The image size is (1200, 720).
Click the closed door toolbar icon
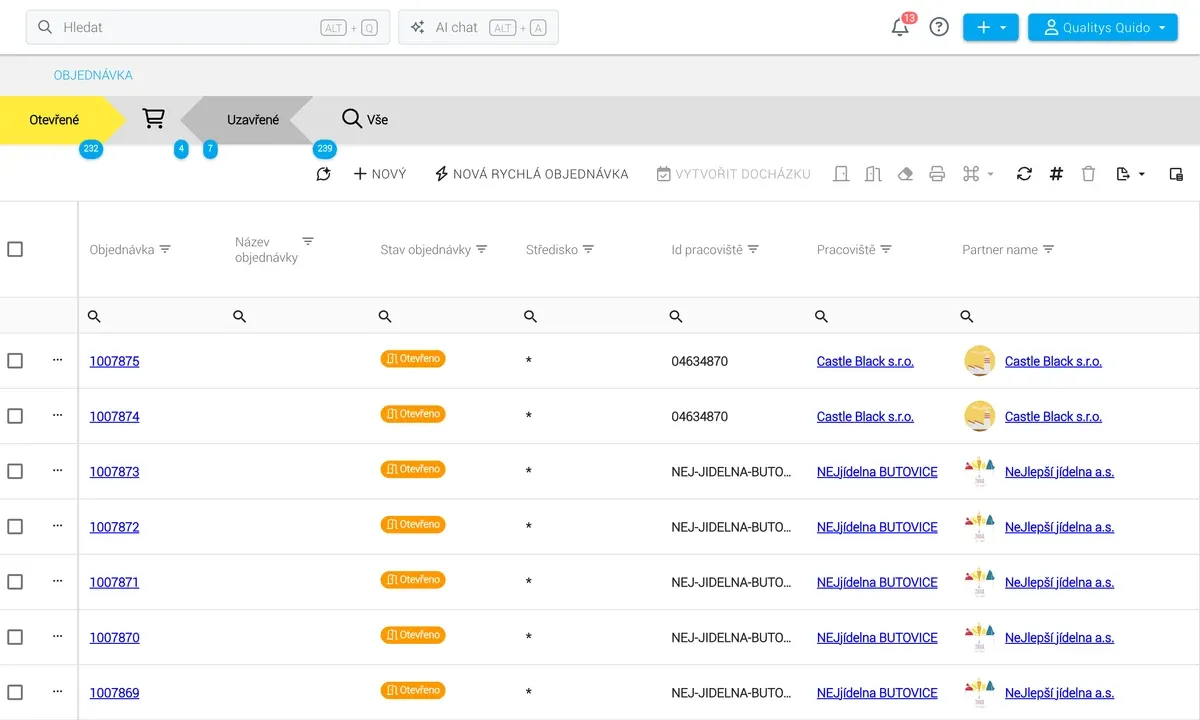[841, 174]
